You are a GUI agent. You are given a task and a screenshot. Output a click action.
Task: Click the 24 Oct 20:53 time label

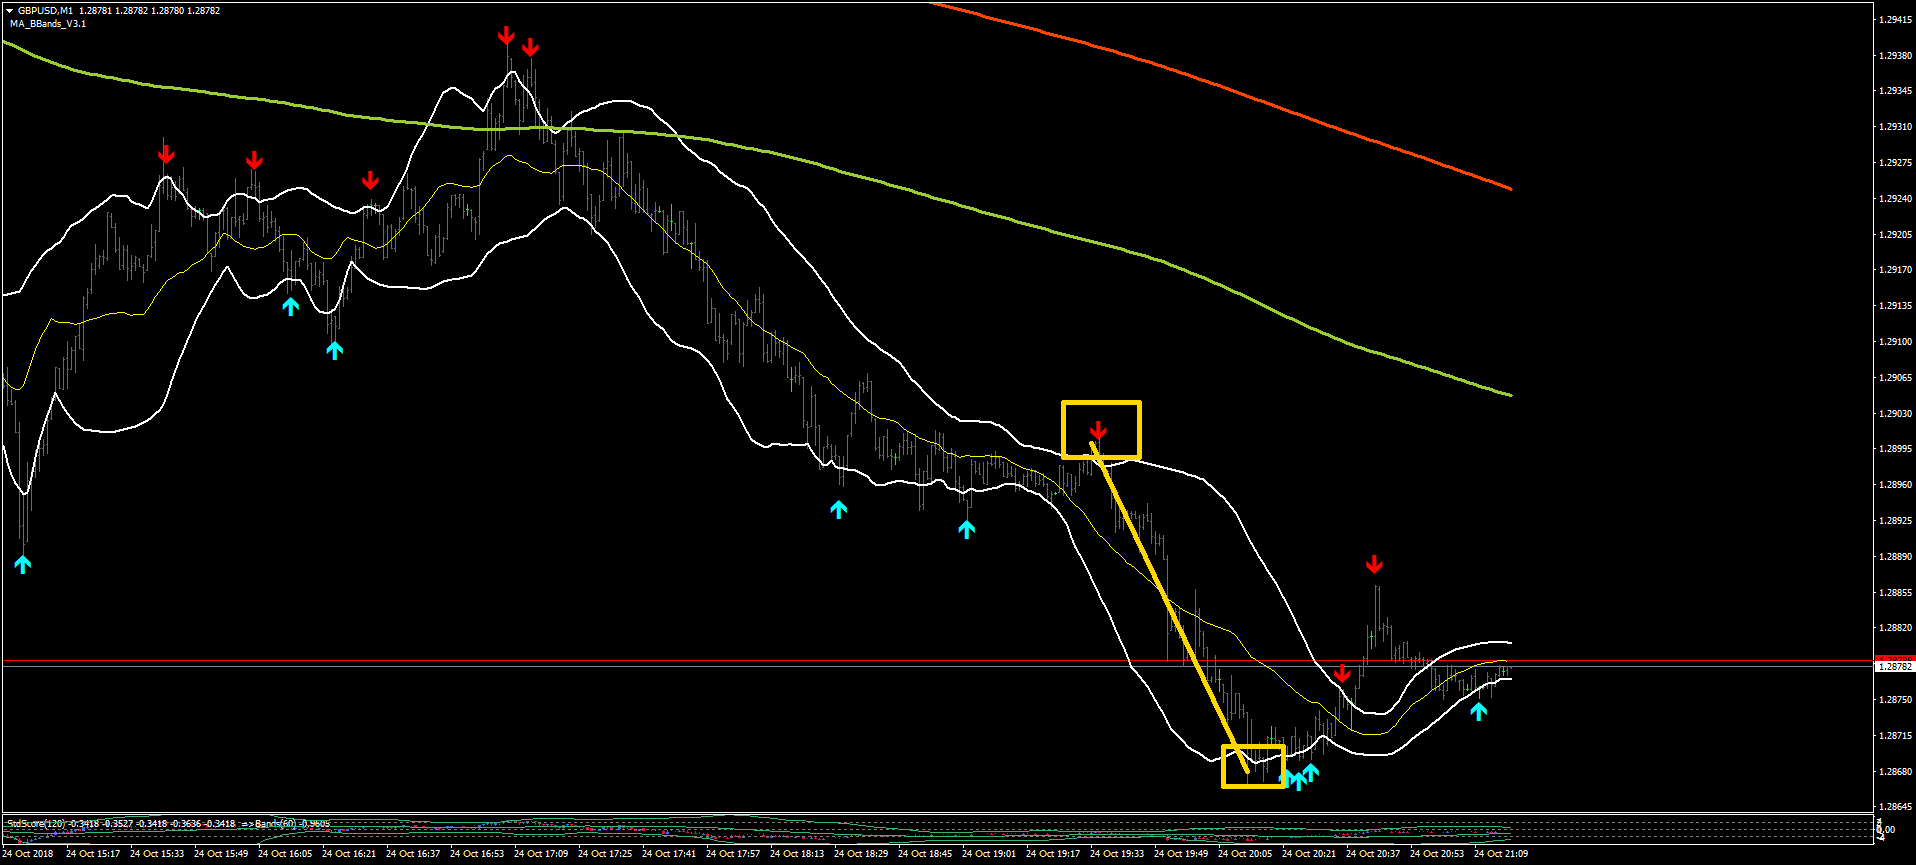[1437, 854]
